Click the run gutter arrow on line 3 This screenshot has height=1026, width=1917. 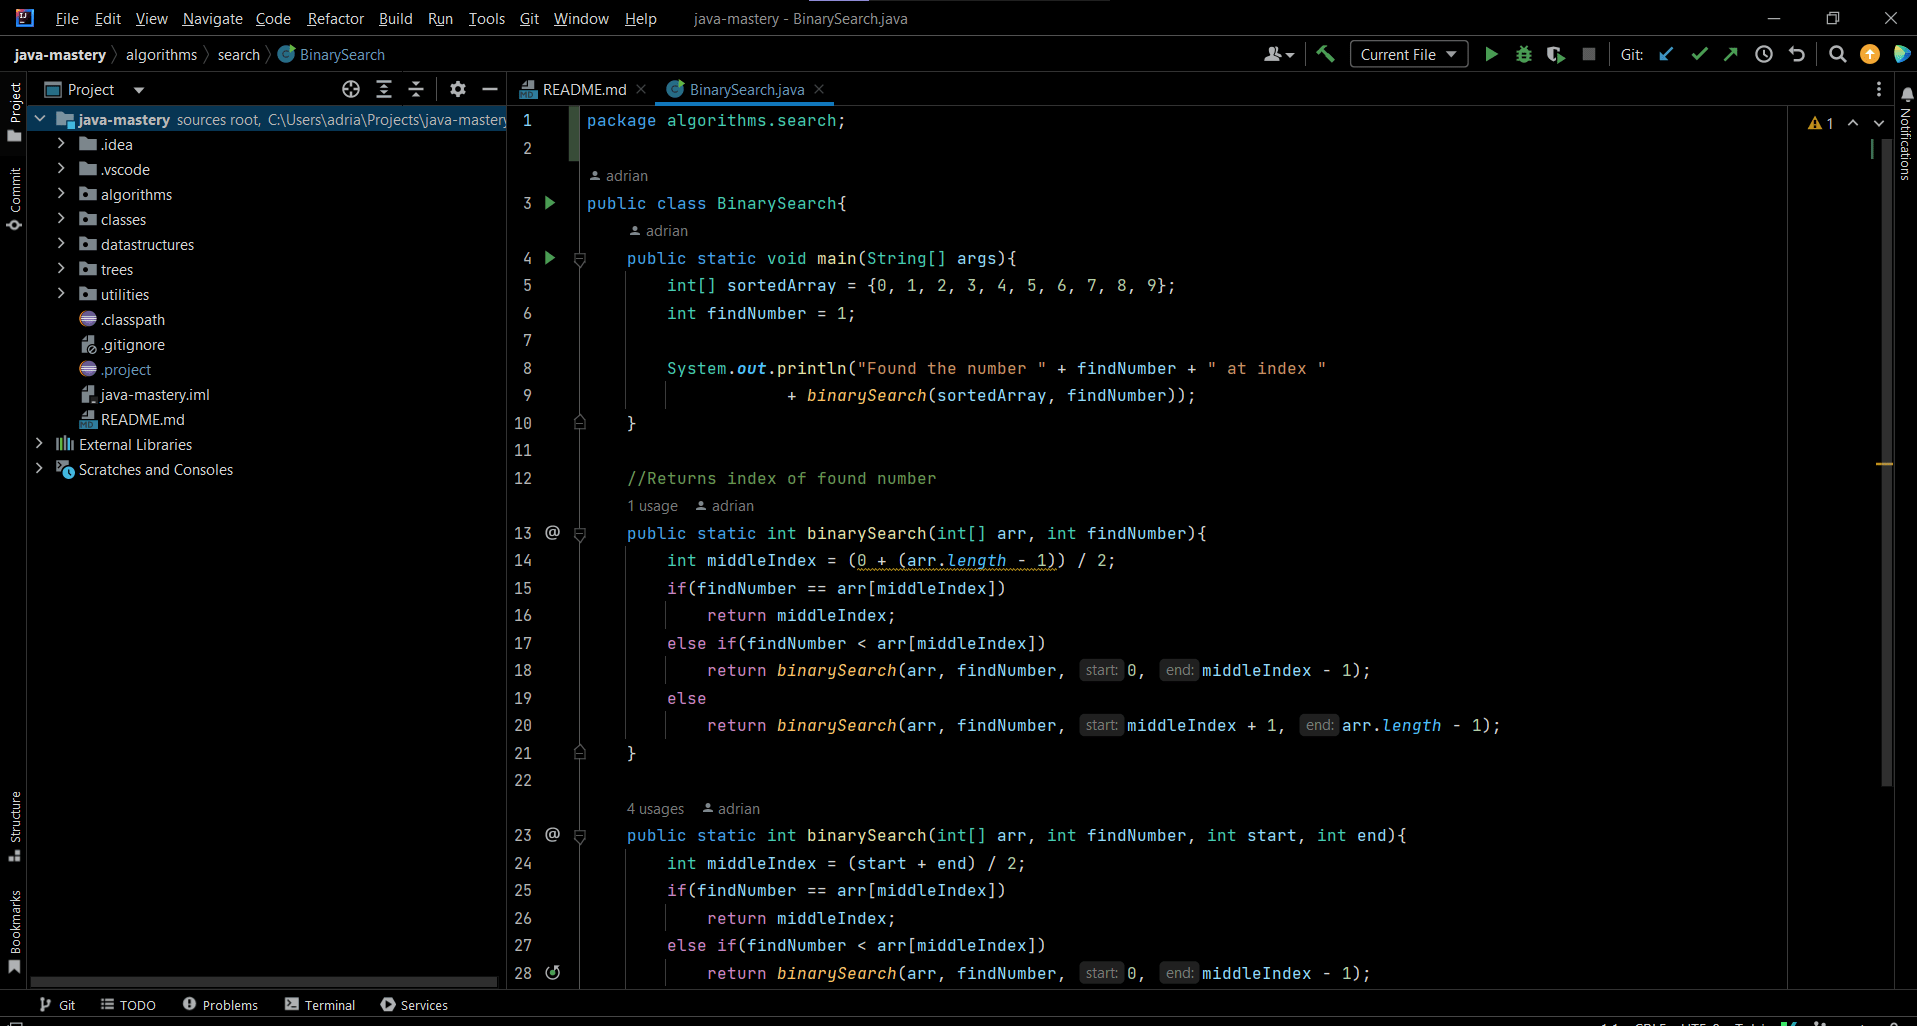pos(550,203)
